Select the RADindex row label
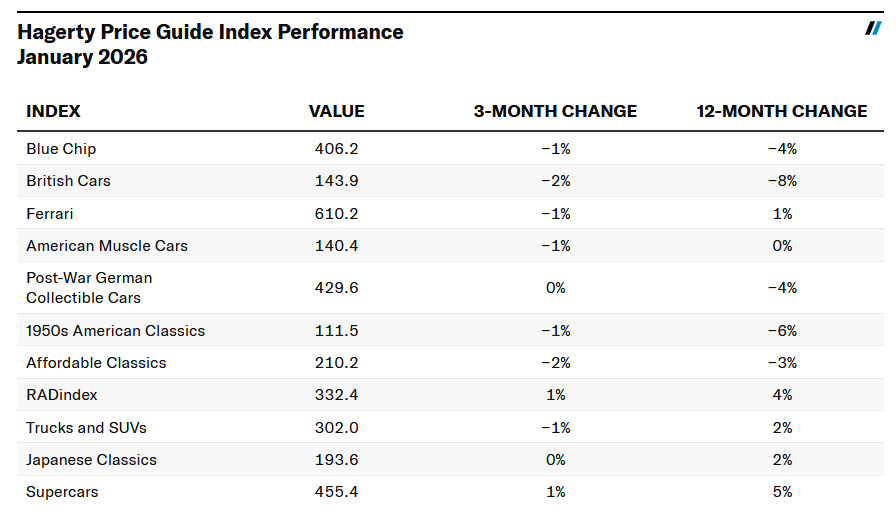The image size is (896, 523). (x=62, y=395)
